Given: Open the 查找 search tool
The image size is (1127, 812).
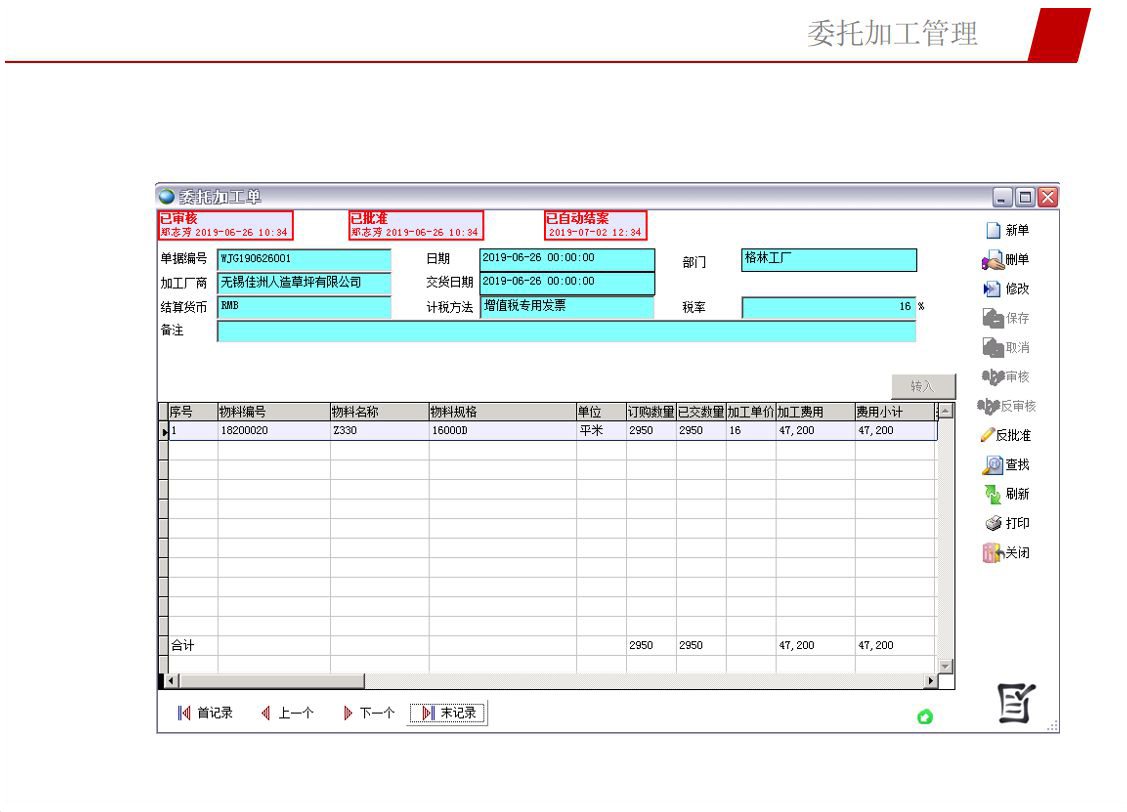Looking at the screenshot, I should coord(992,465).
